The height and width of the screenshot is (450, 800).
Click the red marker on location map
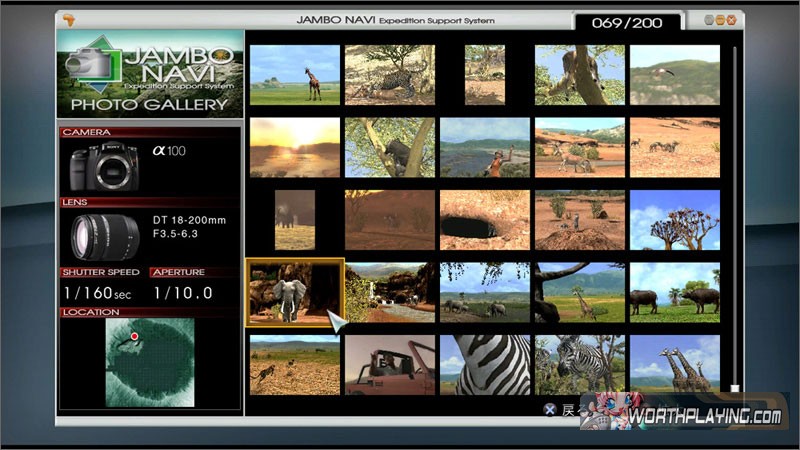[x=134, y=337]
